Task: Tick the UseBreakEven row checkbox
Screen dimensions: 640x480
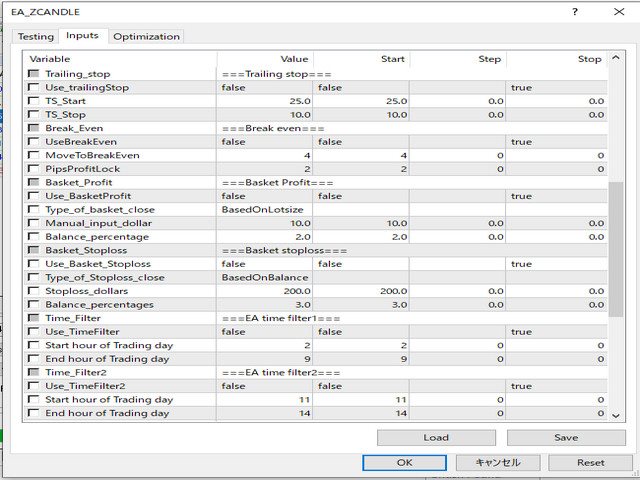Action: pyautogui.click(x=34, y=142)
